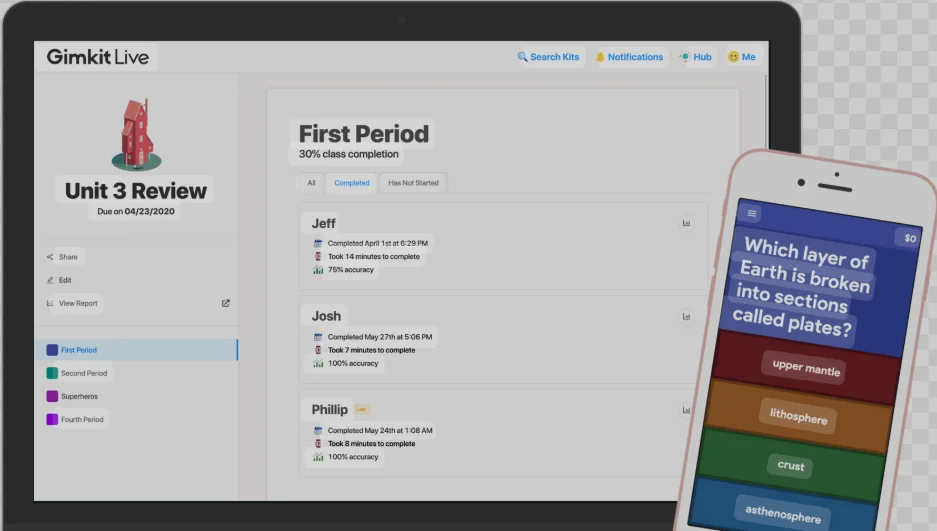Click 'Took 7 minutes to complete' text

tap(371, 350)
